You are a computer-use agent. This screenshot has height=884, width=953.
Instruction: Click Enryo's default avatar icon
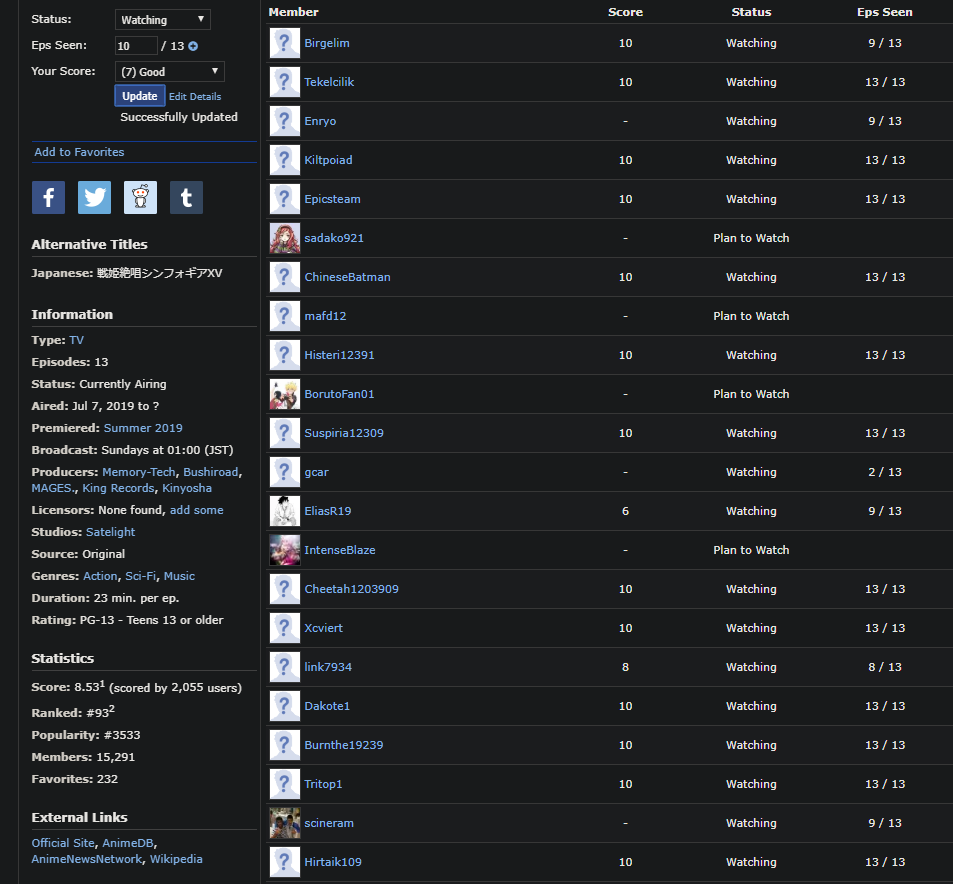coord(284,121)
